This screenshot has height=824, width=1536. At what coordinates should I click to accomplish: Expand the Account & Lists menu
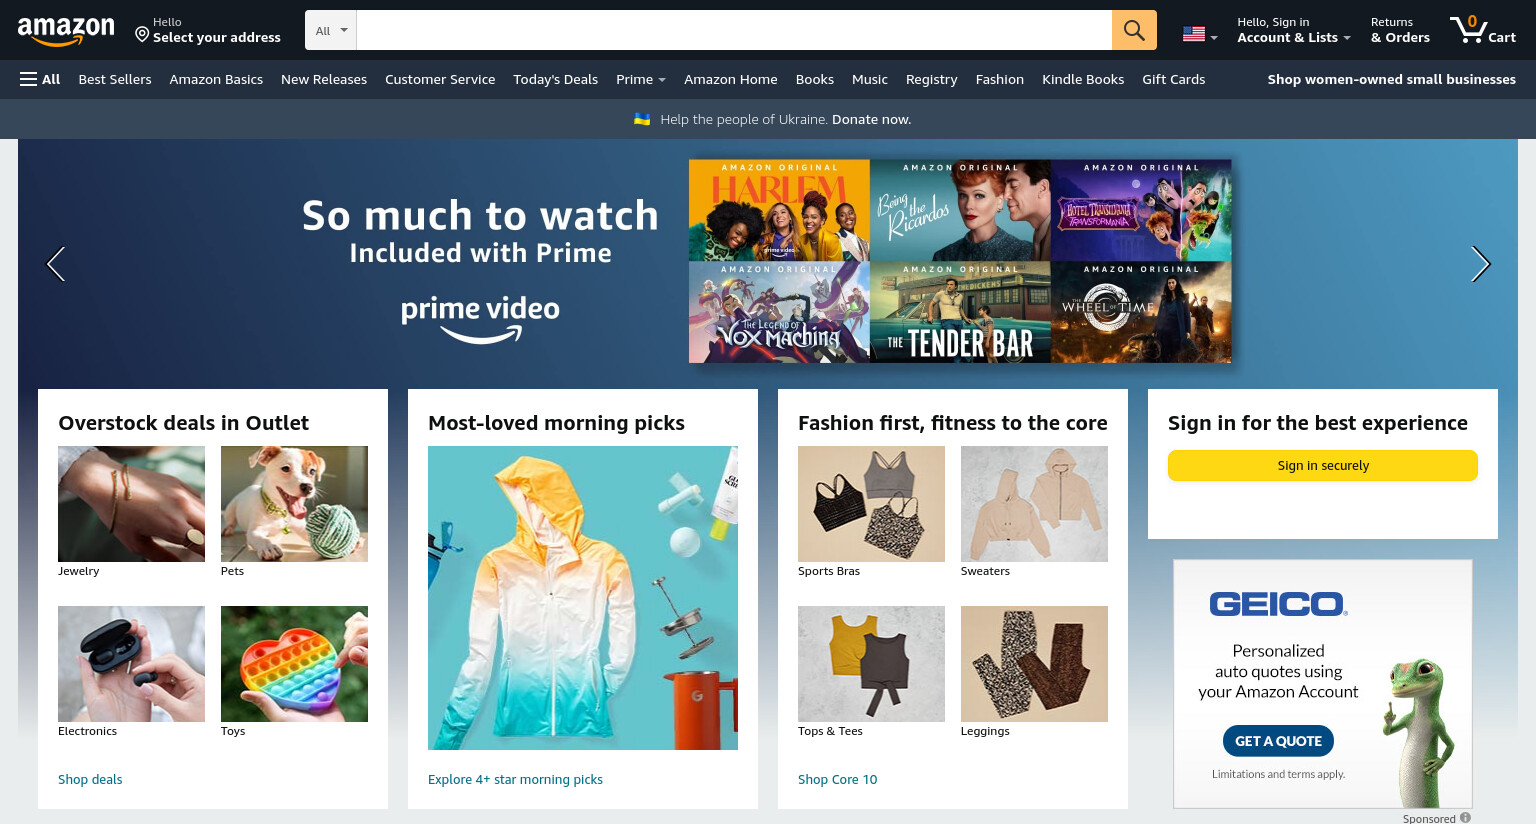click(1294, 30)
